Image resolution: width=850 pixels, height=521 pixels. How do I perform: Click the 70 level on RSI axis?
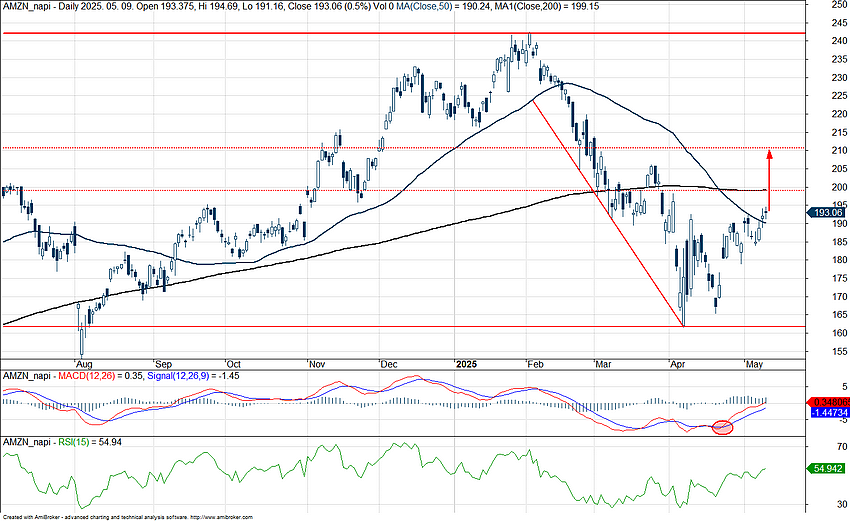(x=842, y=447)
